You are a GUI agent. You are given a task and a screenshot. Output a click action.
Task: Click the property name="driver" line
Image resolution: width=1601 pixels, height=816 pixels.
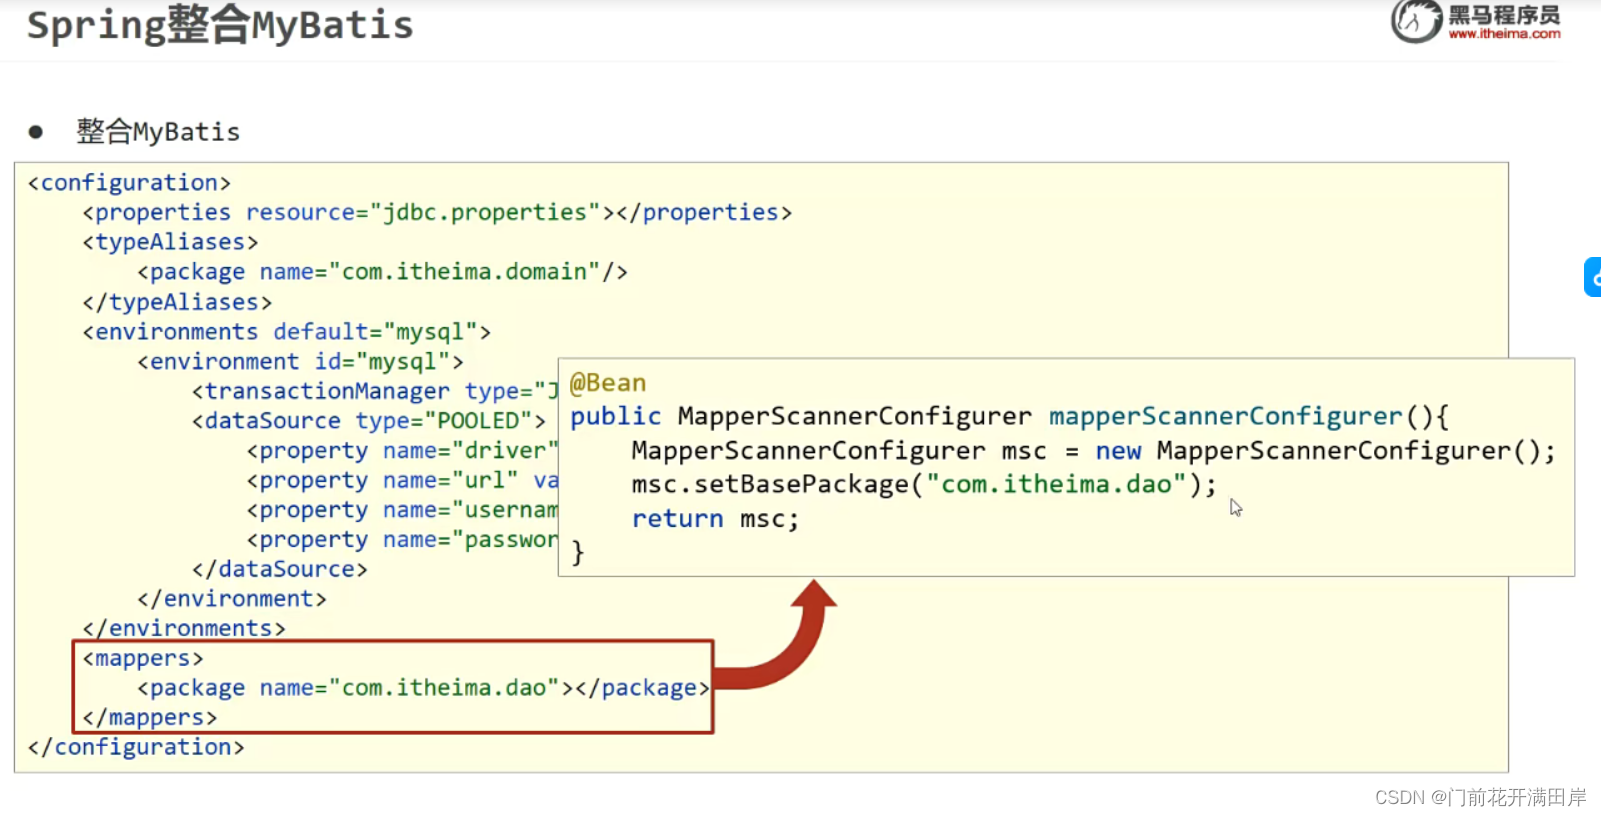click(x=402, y=451)
